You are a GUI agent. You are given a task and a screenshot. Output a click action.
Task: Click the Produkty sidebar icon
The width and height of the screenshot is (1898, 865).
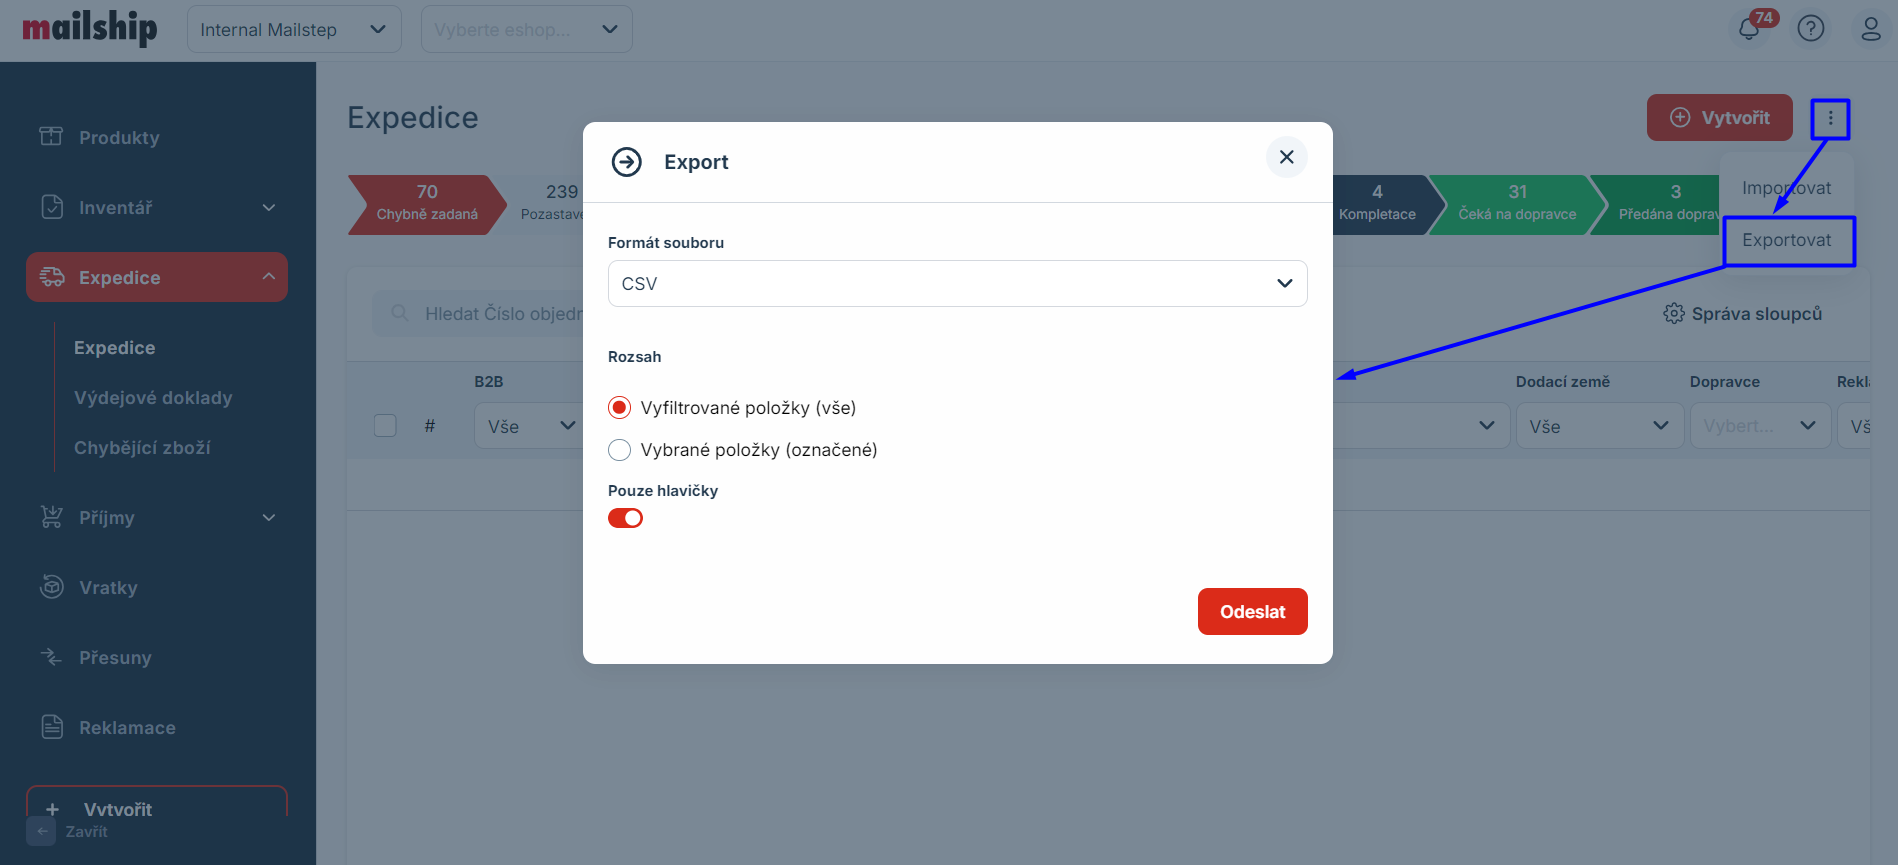pyautogui.click(x=51, y=137)
